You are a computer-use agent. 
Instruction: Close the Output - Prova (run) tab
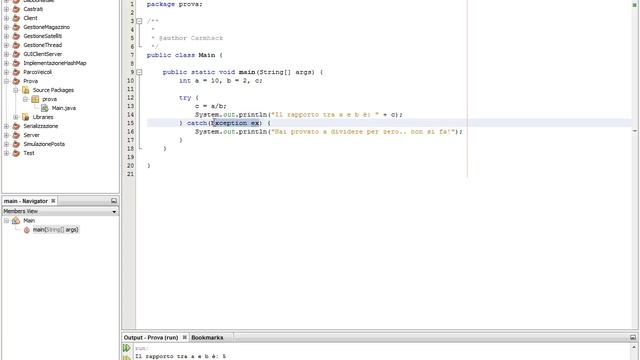click(184, 338)
